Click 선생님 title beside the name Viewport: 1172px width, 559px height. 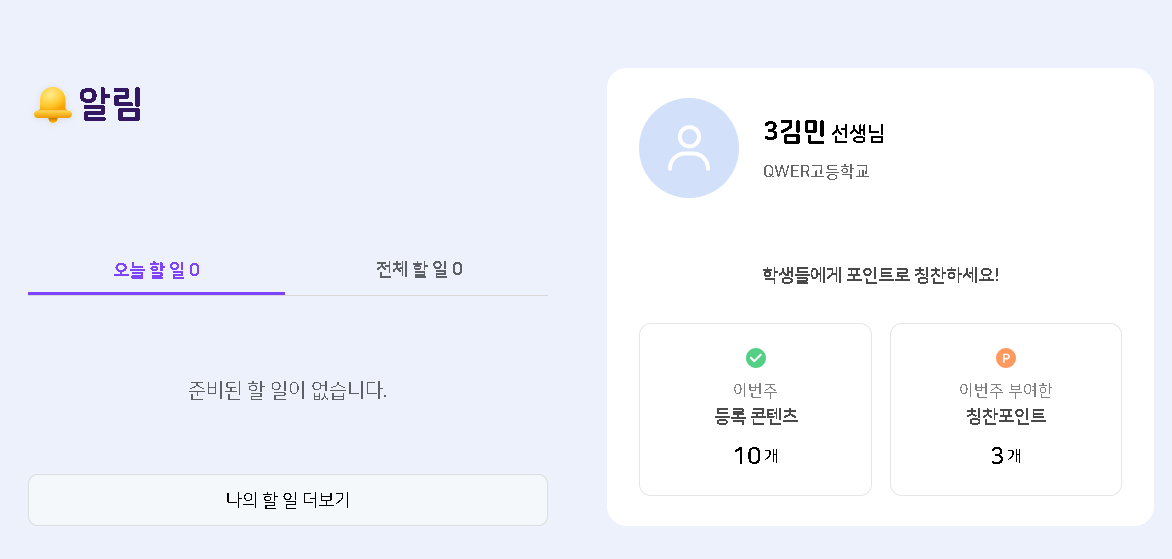click(x=858, y=133)
